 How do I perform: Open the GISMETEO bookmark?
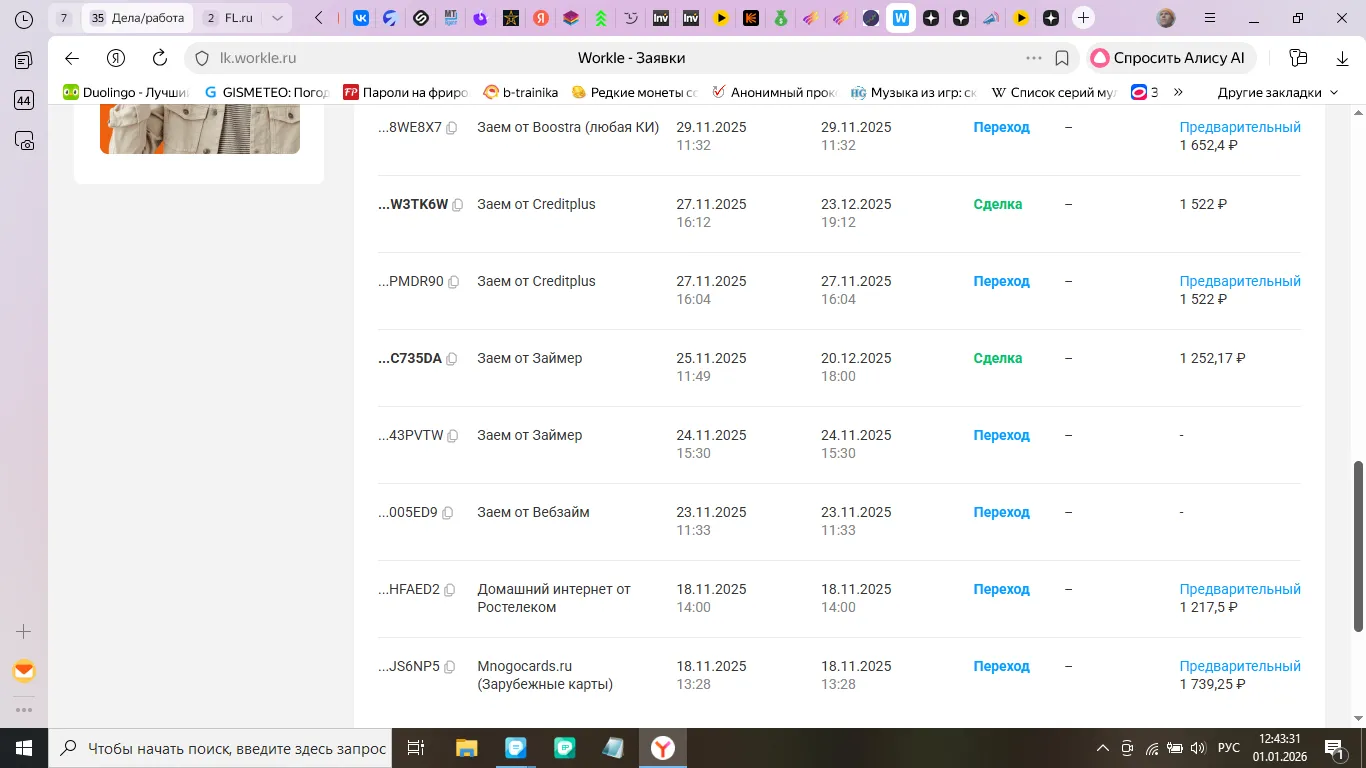(x=266, y=92)
